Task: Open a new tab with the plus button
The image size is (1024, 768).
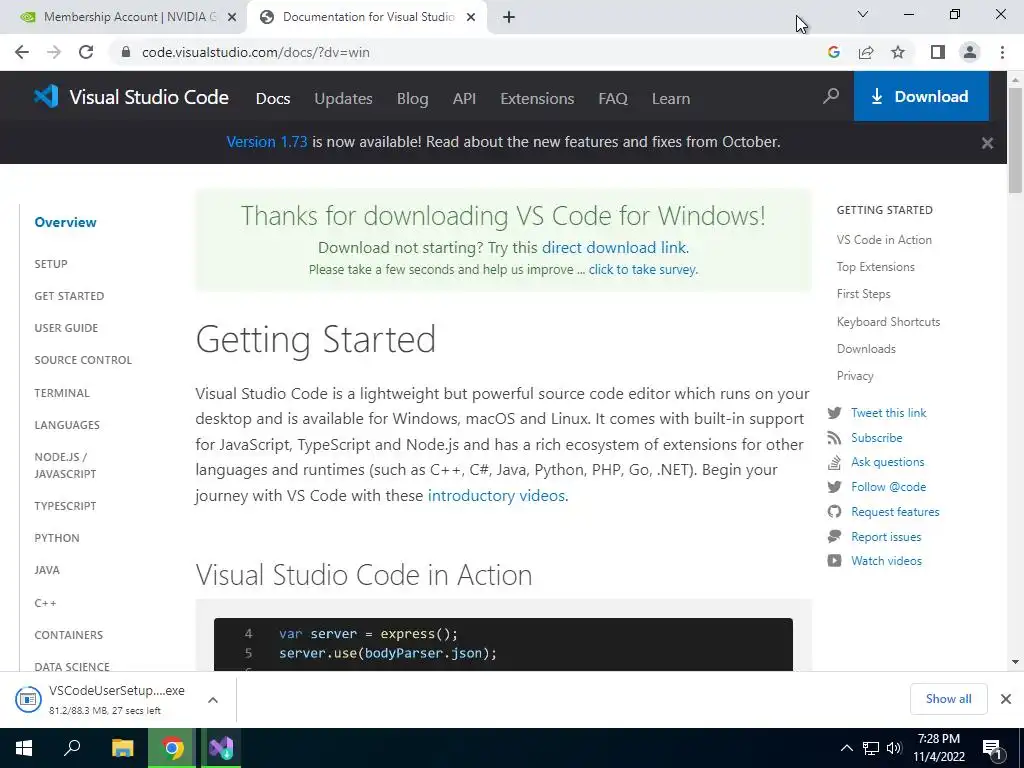Action: click(x=509, y=17)
